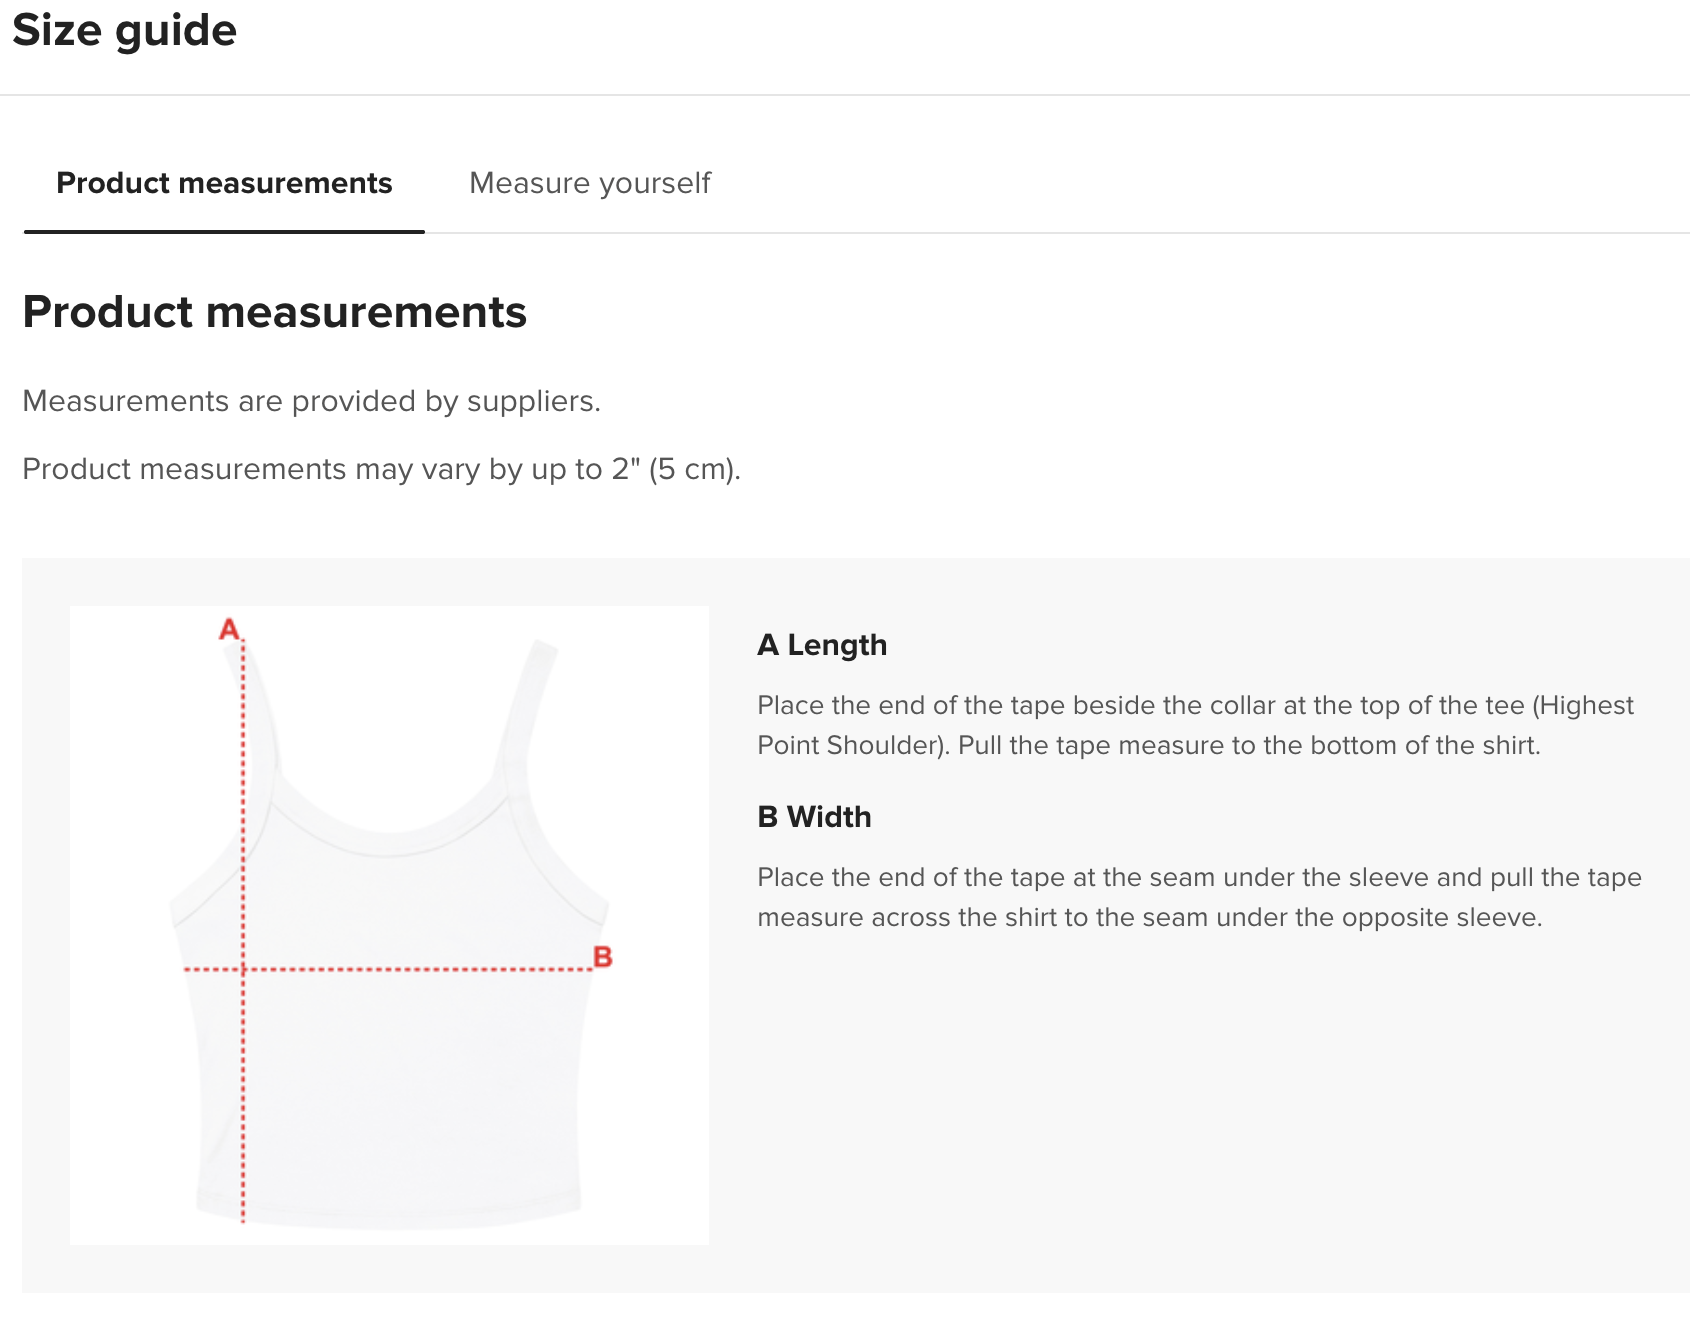
Task: Click the Product measurements section heading
Action: point(274,312)
